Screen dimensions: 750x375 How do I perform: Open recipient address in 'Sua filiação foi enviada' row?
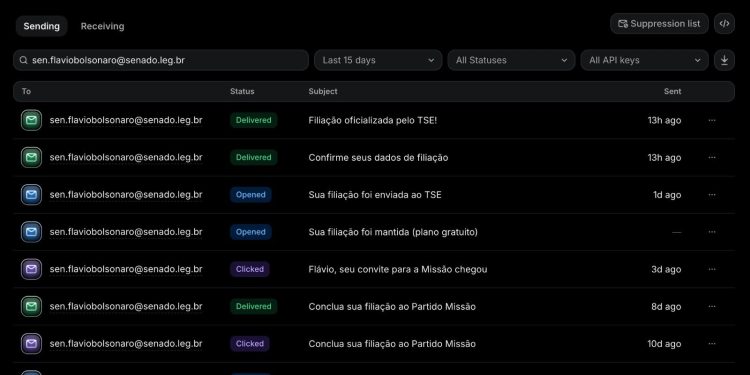[126, 195]
